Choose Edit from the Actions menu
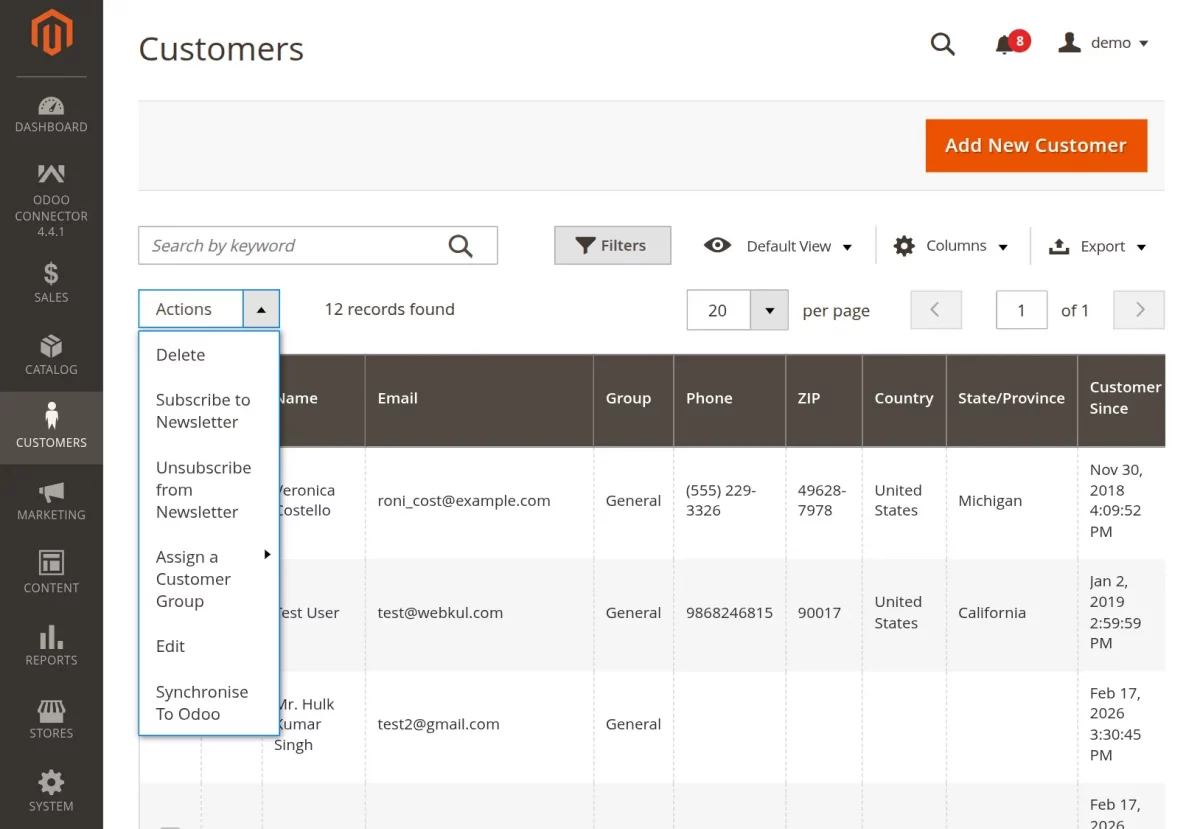Image resolution: width=1200 pixels, height=829 pixels. coord(208,646)
